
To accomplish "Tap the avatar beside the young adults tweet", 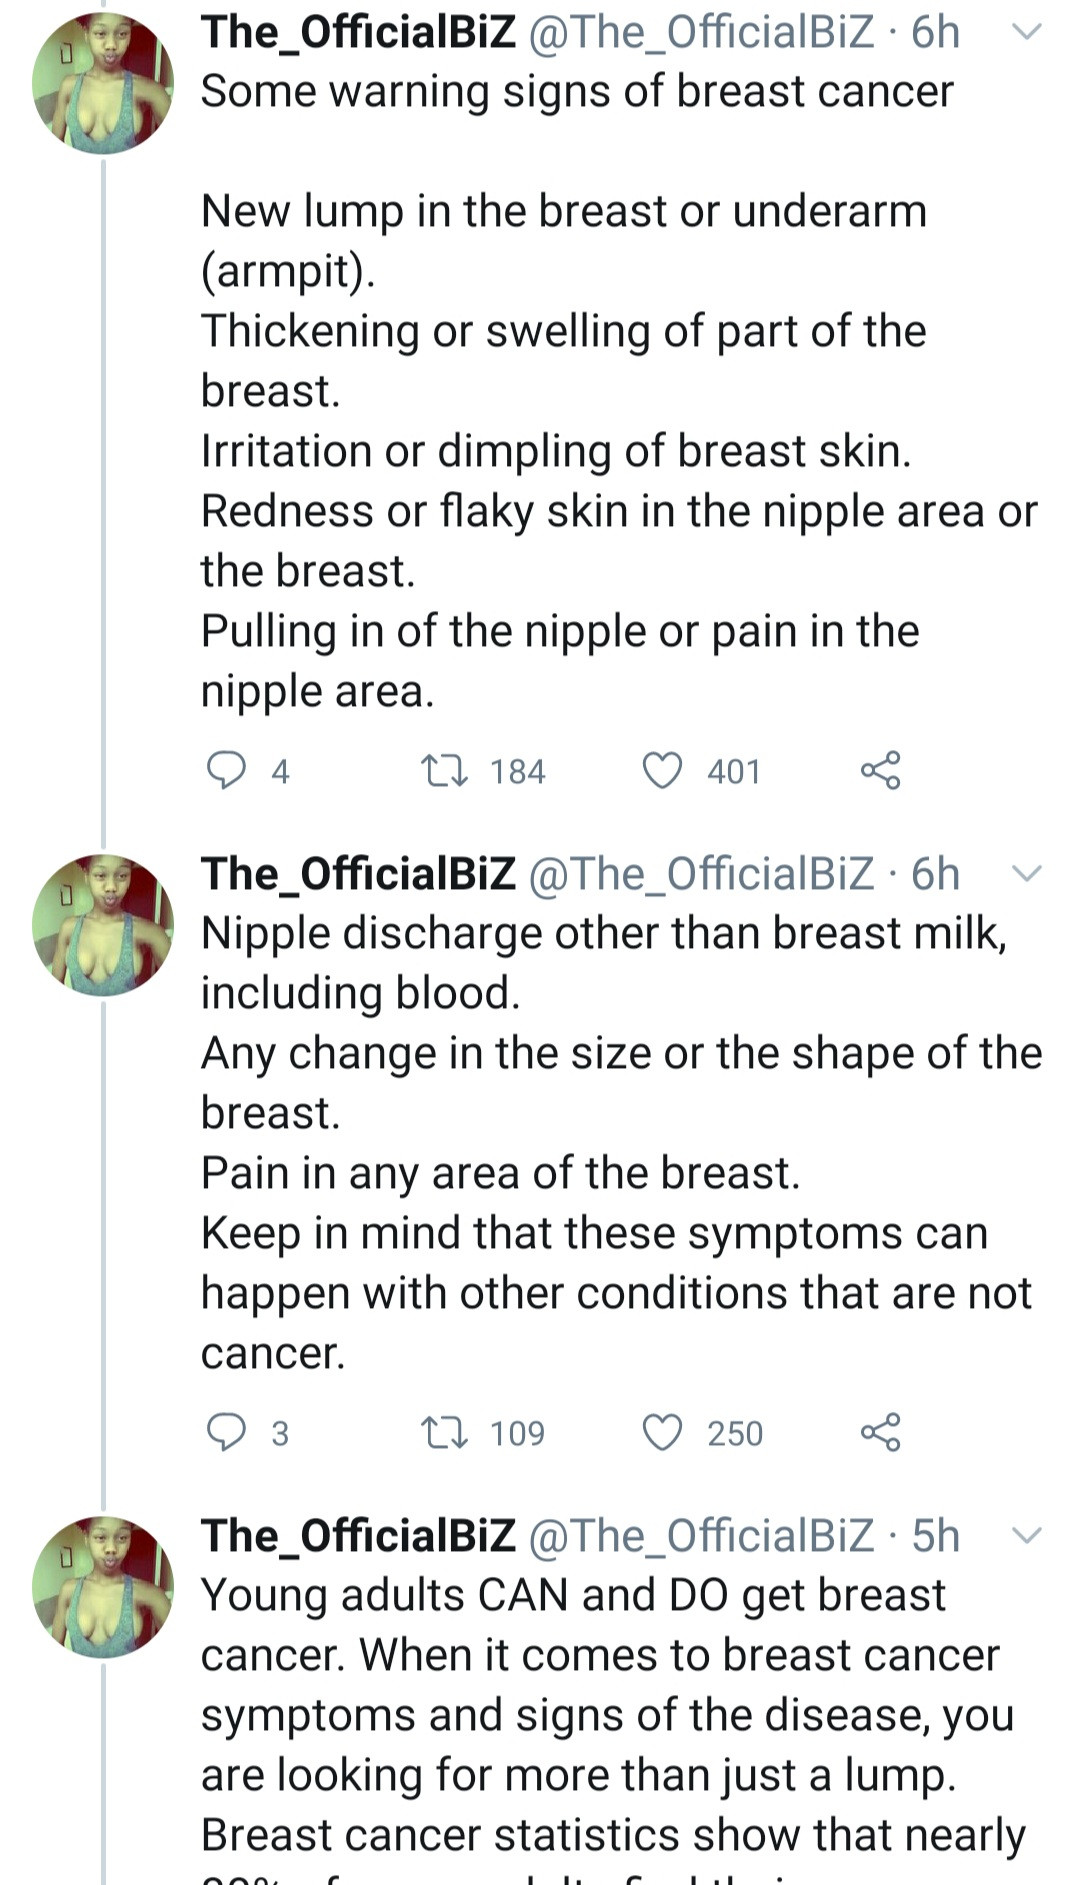I will pyautogui.click(x=103, y=1587).
